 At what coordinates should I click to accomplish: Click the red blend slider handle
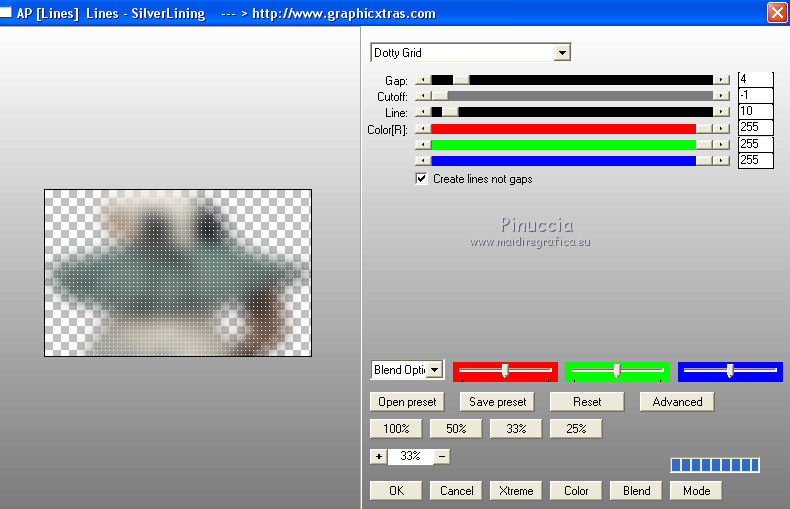click(x=504, y=371)
